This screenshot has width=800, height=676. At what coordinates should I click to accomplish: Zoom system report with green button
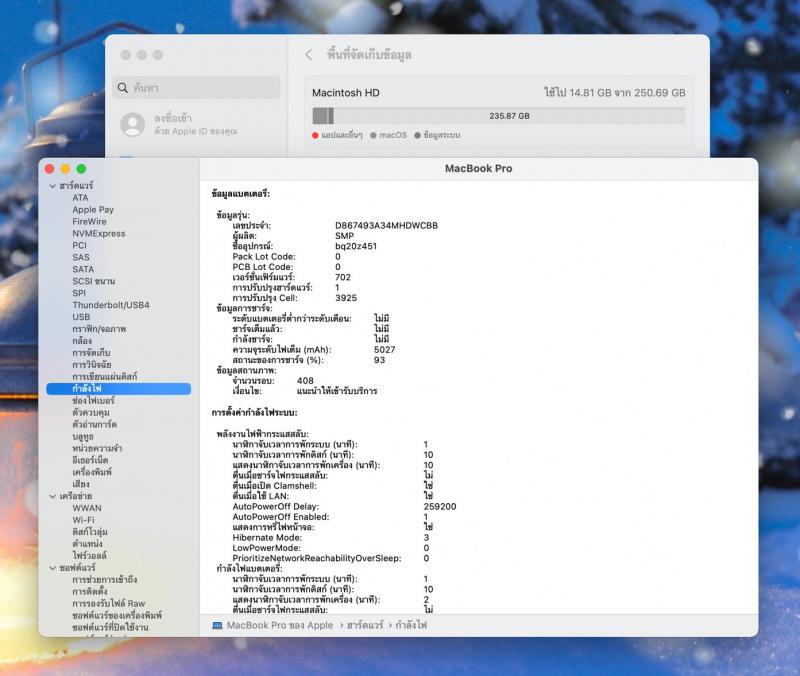tap(81, 169)
